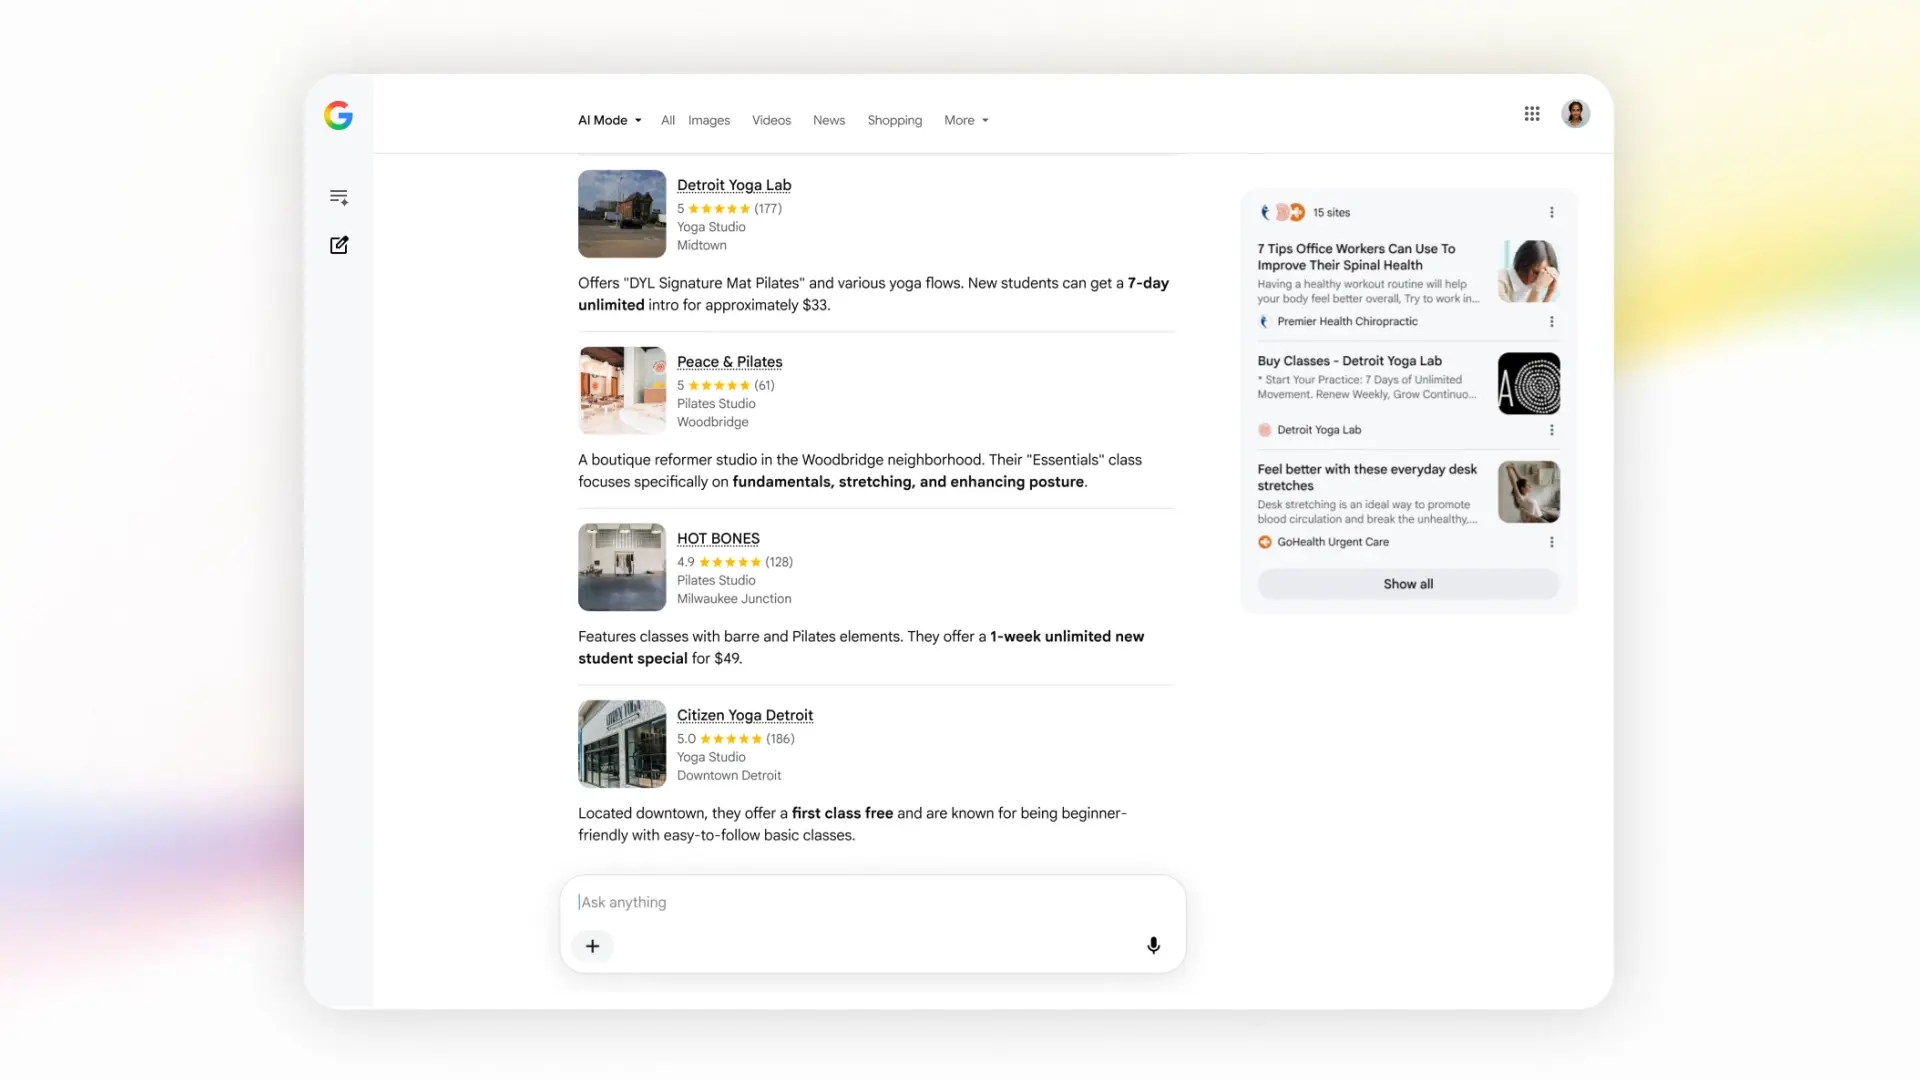The width and height of the screenshot is (1920, 1080).
Task: Open Buy Classes - Detroit Yoga Lab link
Action: click(x=1350, y=361)
